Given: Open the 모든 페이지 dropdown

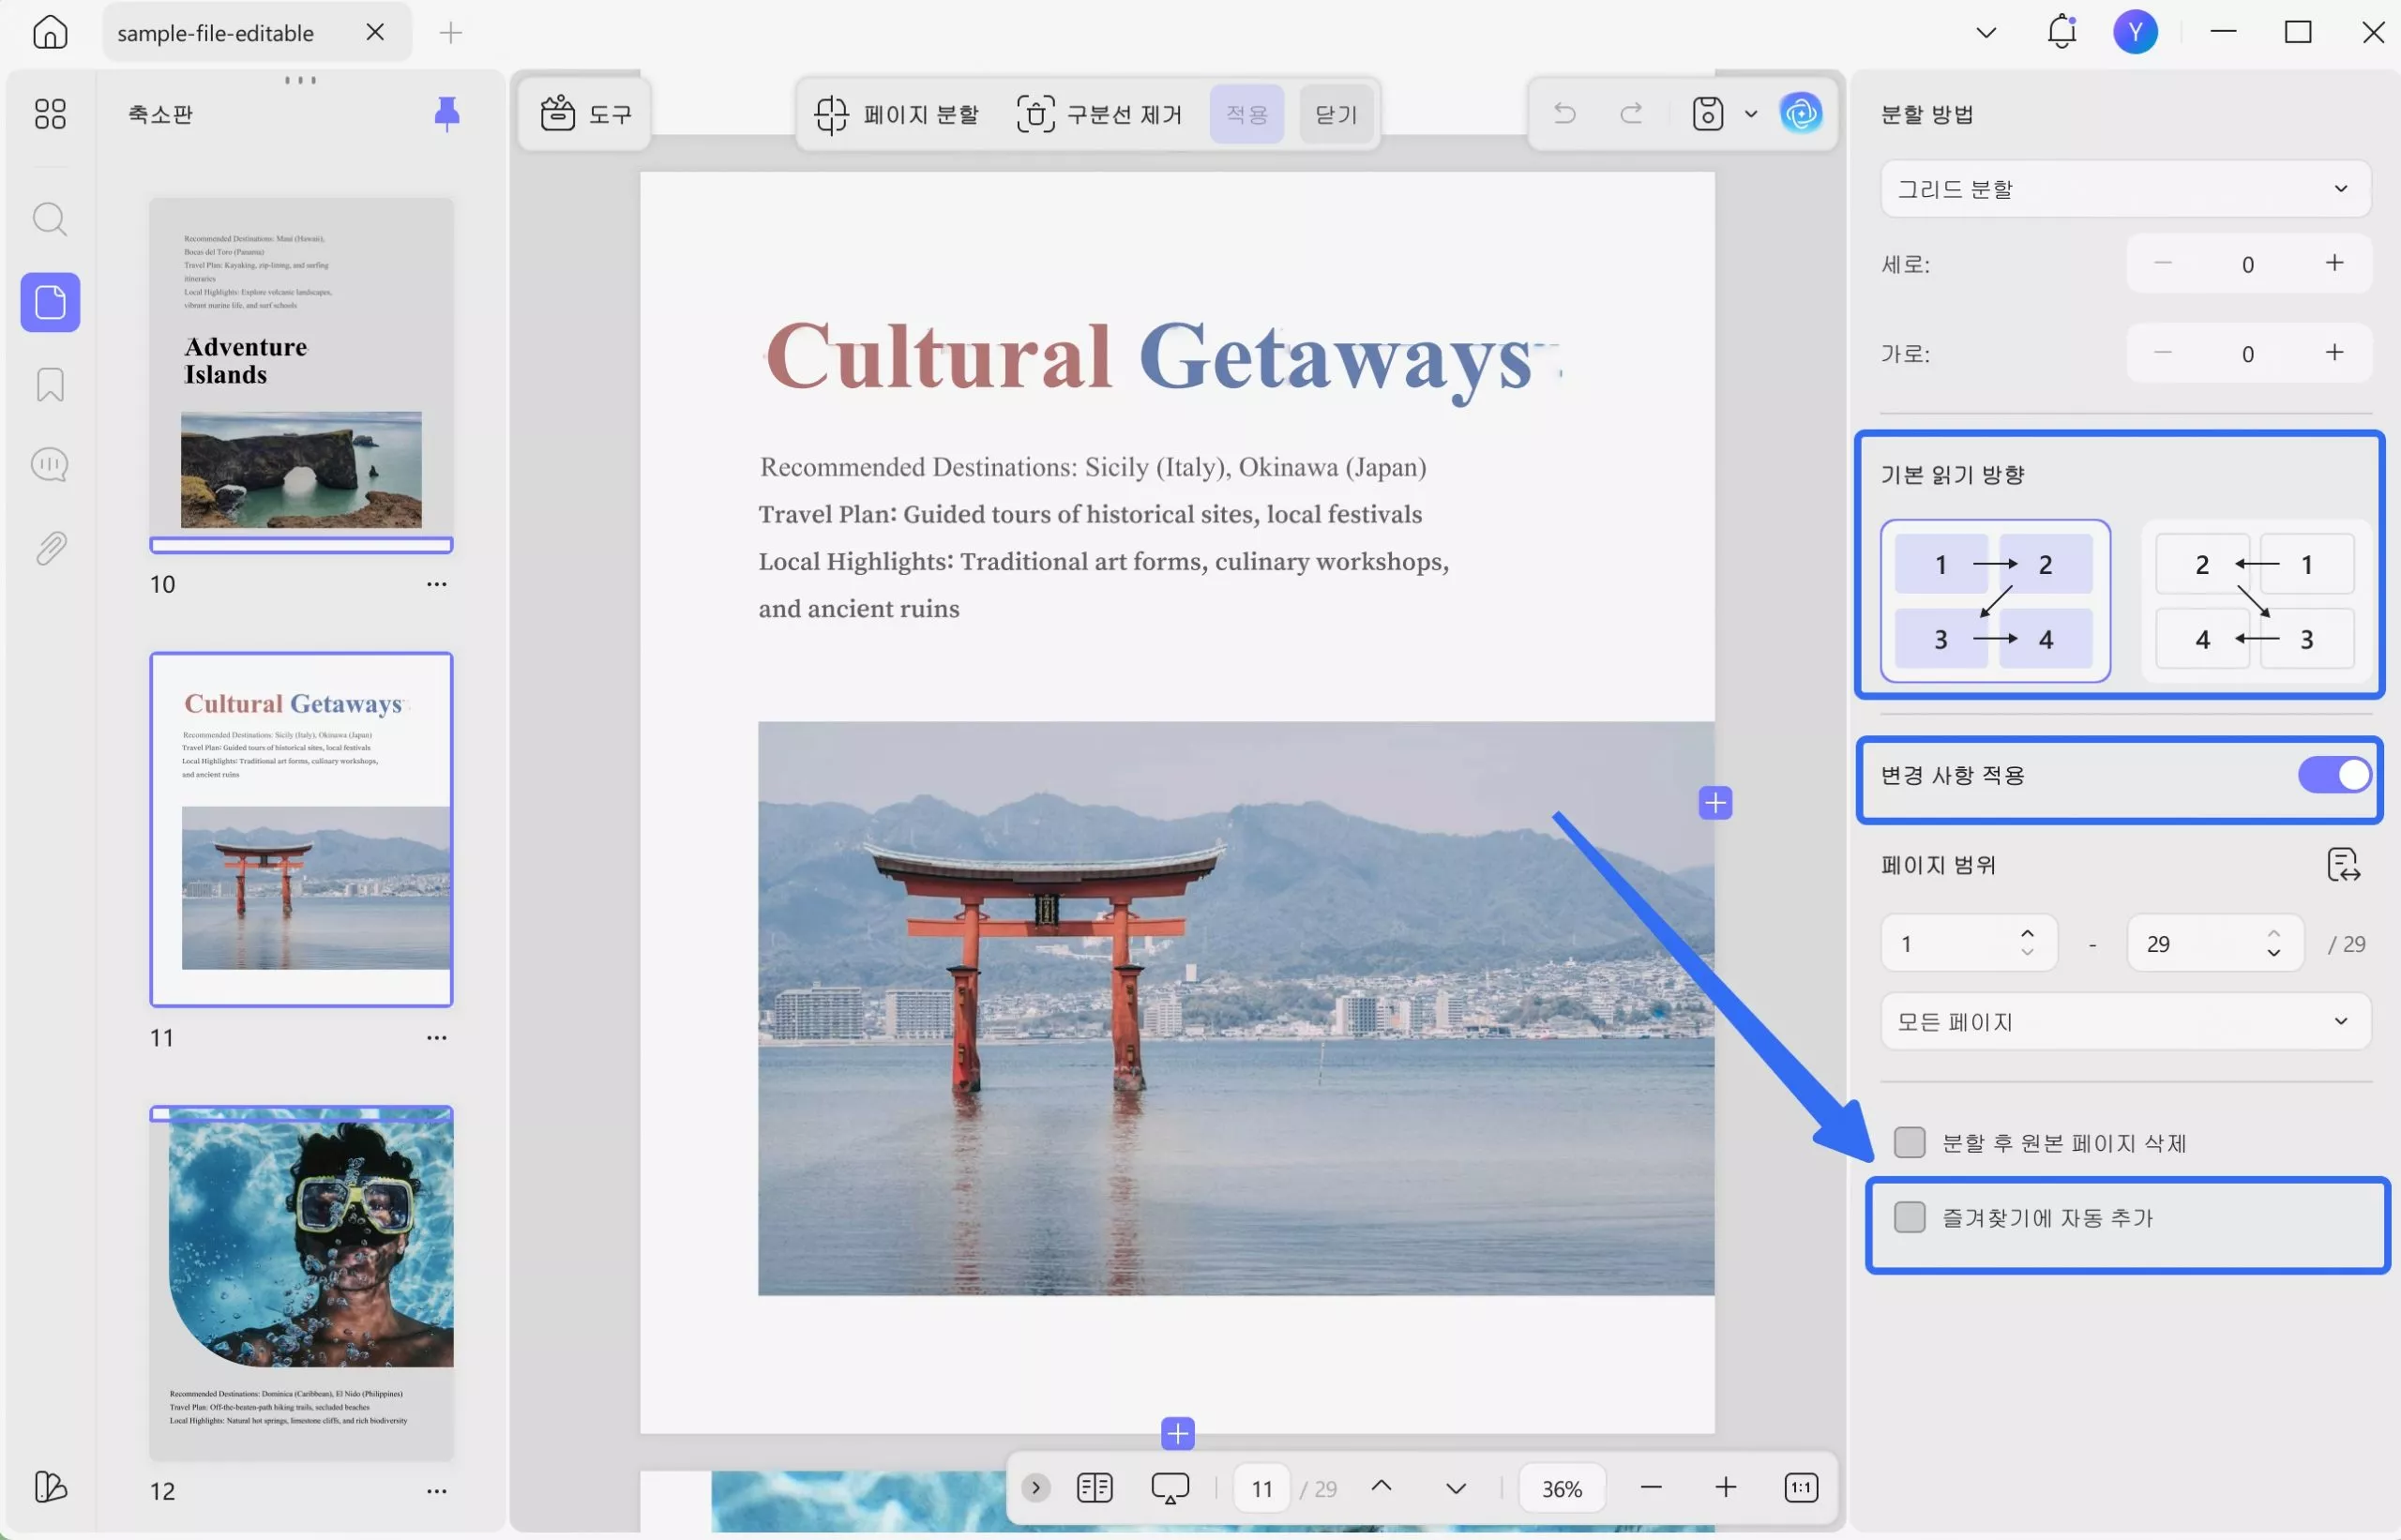Looking at the screenshot, I should (x=2125, y=1021).
